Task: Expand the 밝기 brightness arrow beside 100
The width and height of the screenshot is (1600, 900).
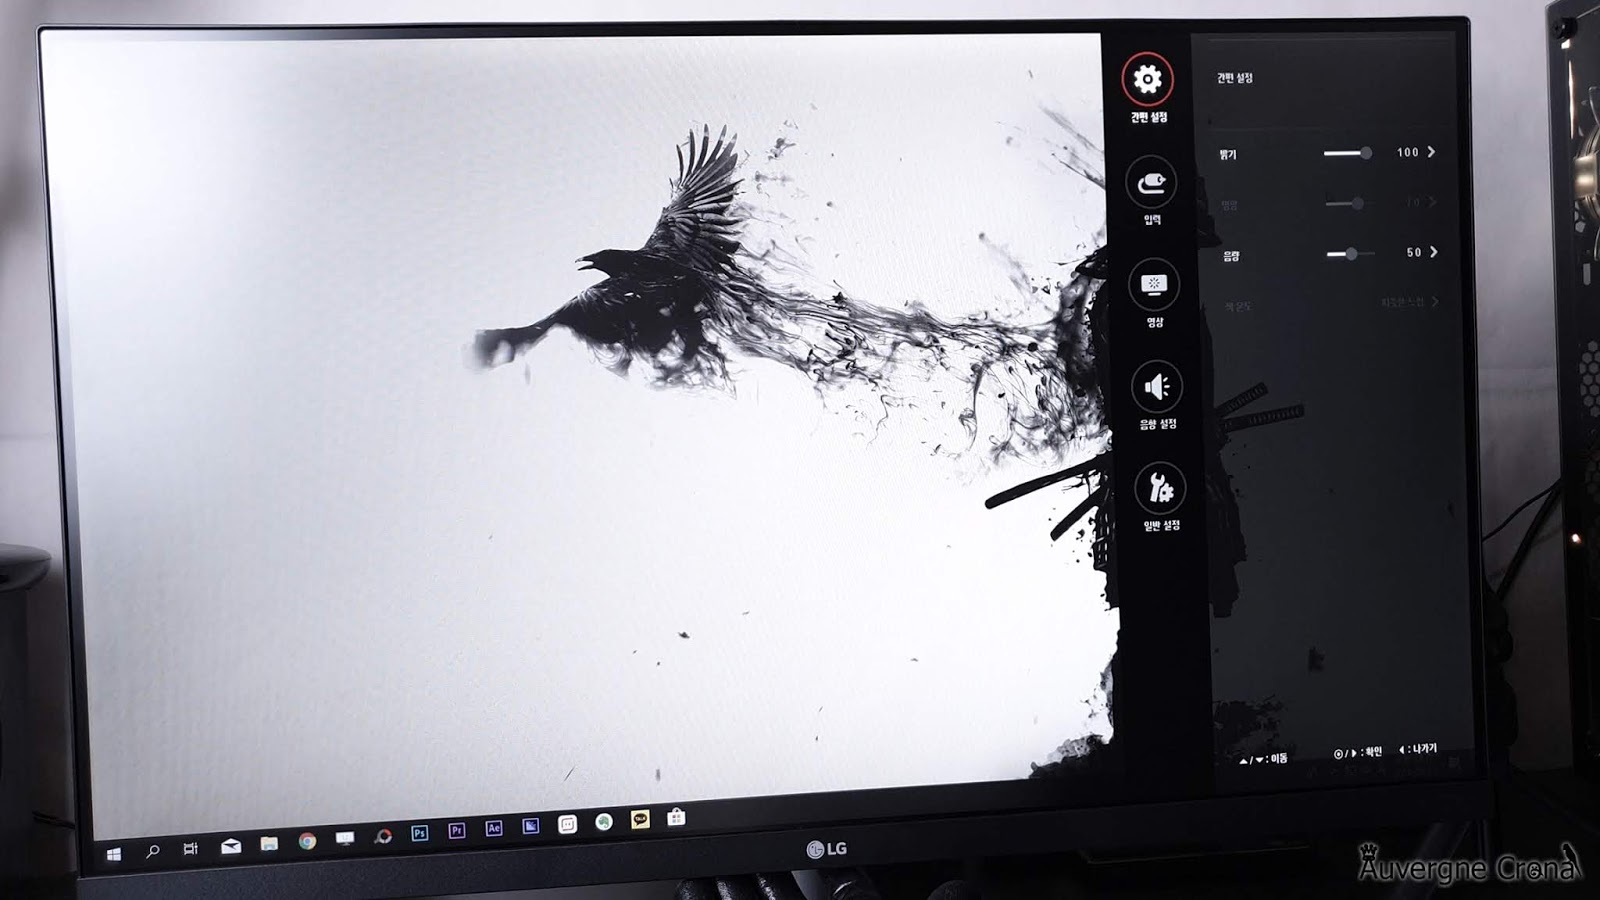Action: (1432, 152)
